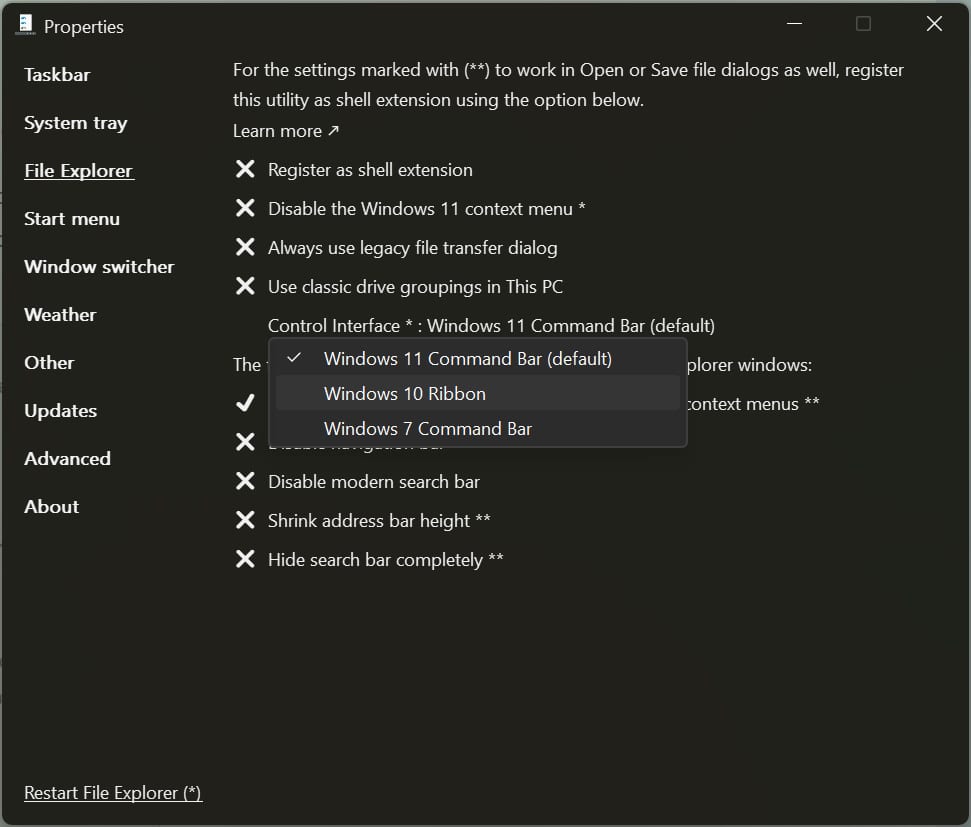Screen dimensions: 971x827
Task: Open the About page
Action: (51, 506)
